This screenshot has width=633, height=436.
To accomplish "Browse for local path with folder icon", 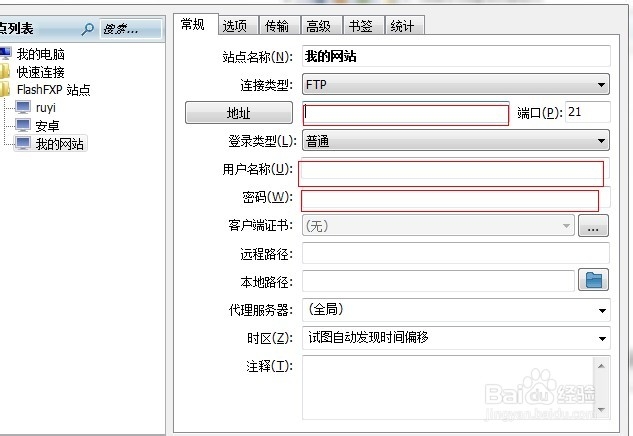I will click(593, 280).
